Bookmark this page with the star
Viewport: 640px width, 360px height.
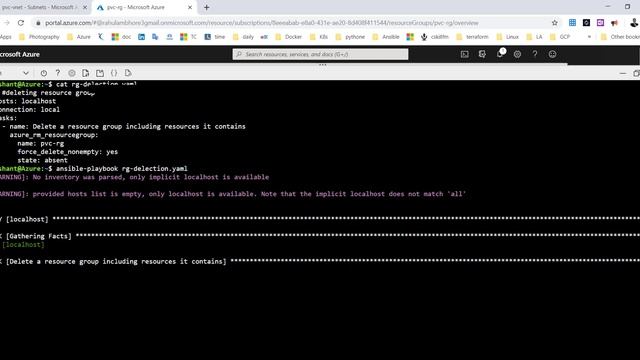pos(555,23)
